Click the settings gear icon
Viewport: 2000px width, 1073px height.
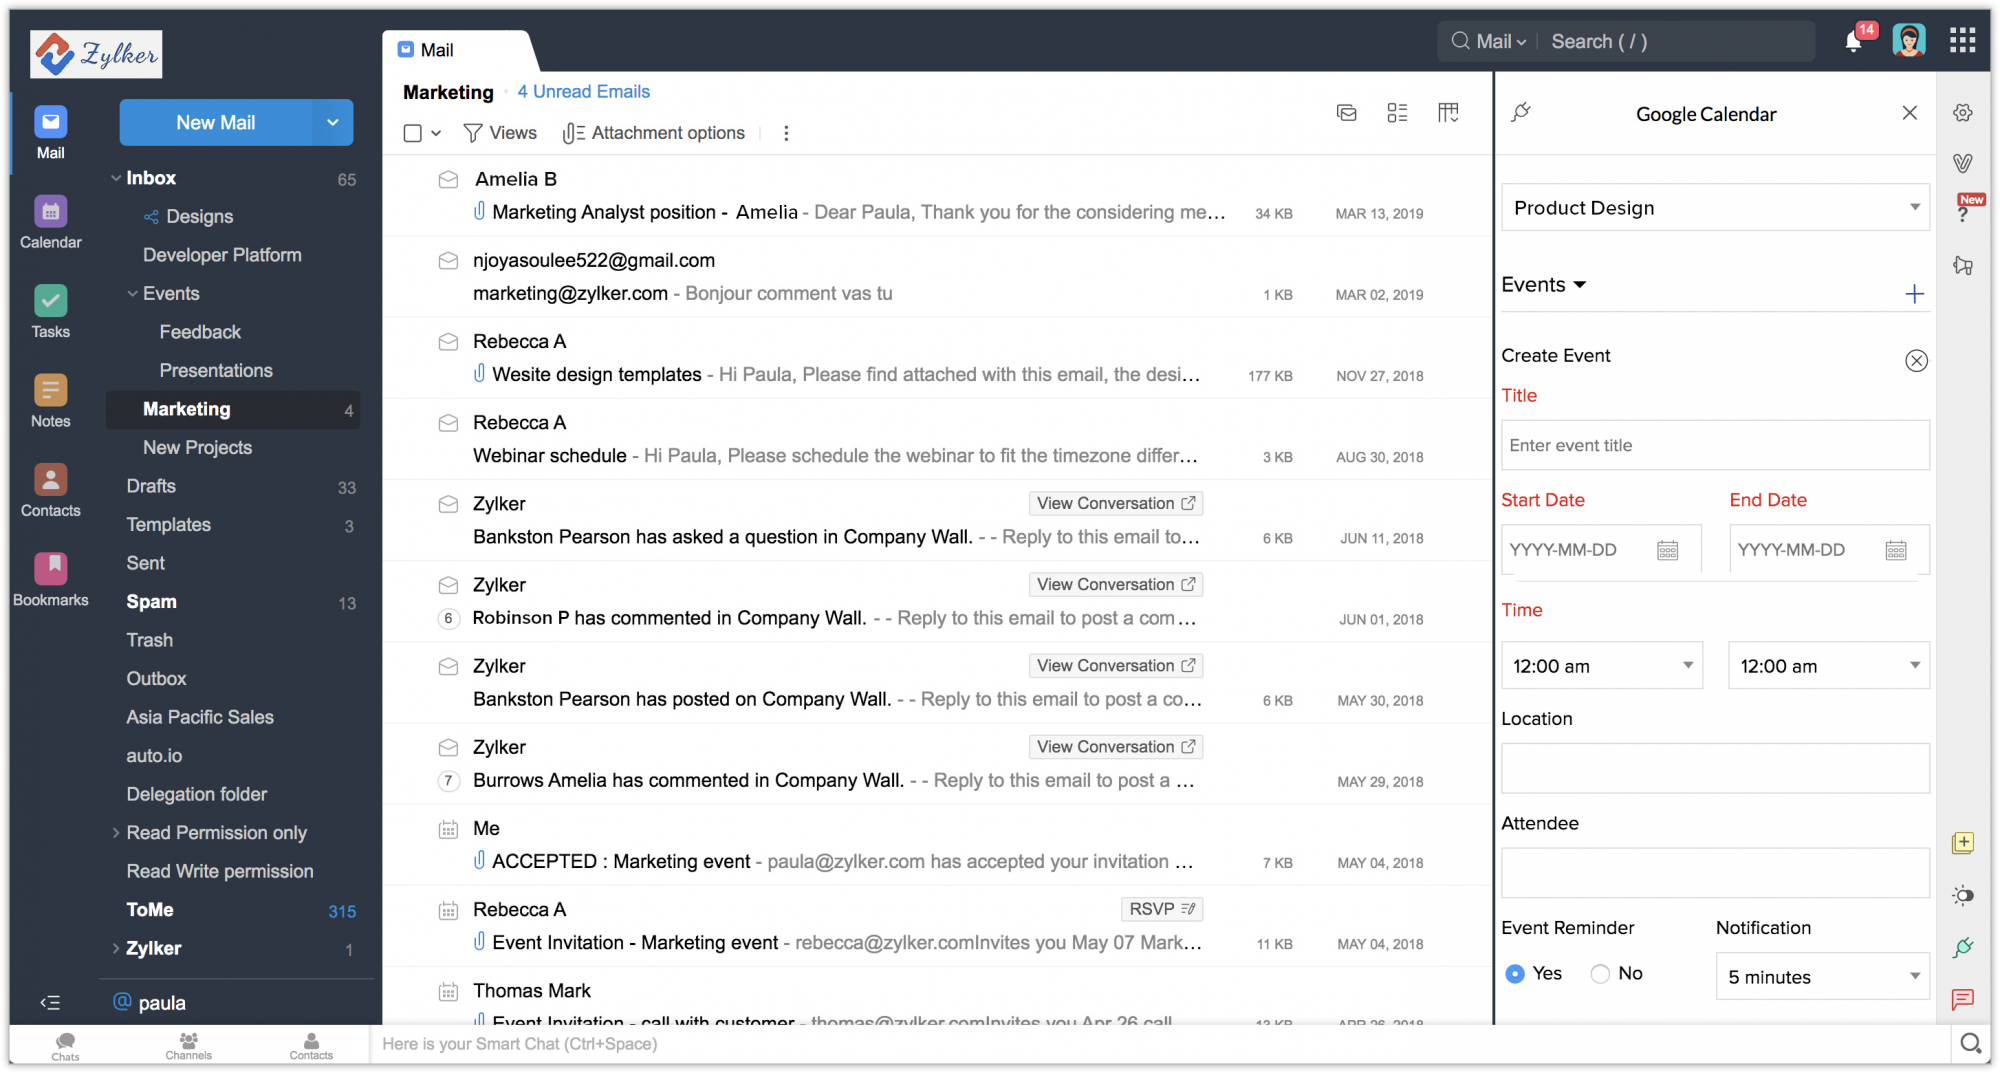(1963, 113)
